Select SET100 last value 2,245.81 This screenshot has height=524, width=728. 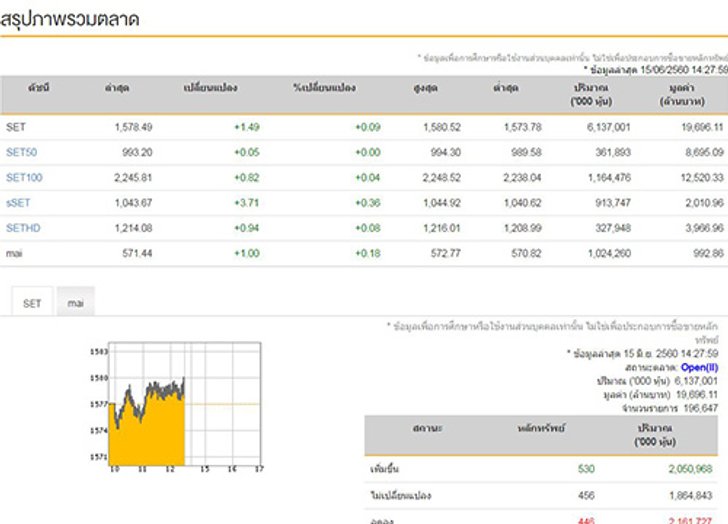pyautogui.click(x=133, y=177)
